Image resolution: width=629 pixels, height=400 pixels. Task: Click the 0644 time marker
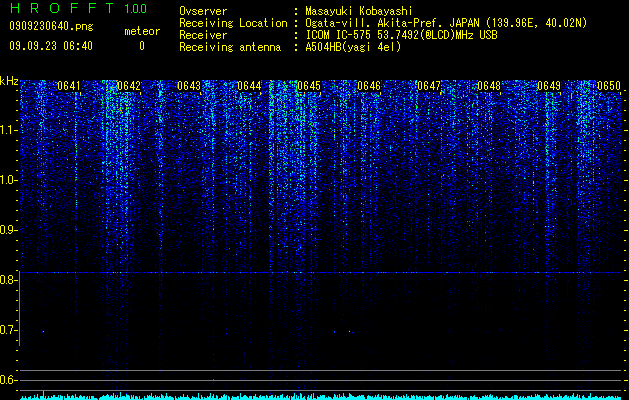click(x=249, y=86)
